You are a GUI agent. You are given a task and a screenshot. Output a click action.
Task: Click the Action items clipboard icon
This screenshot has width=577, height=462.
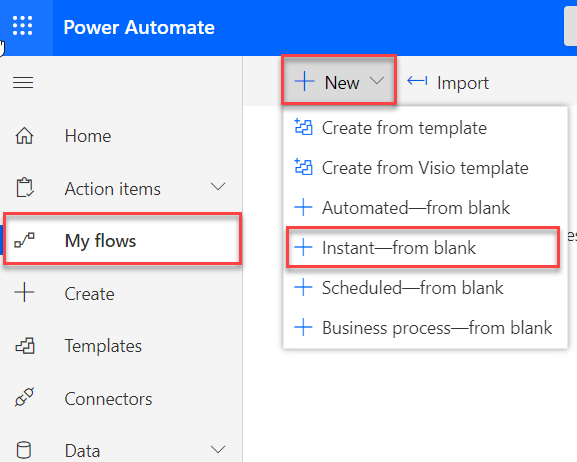pyautogui.click(x=25, y=188)
